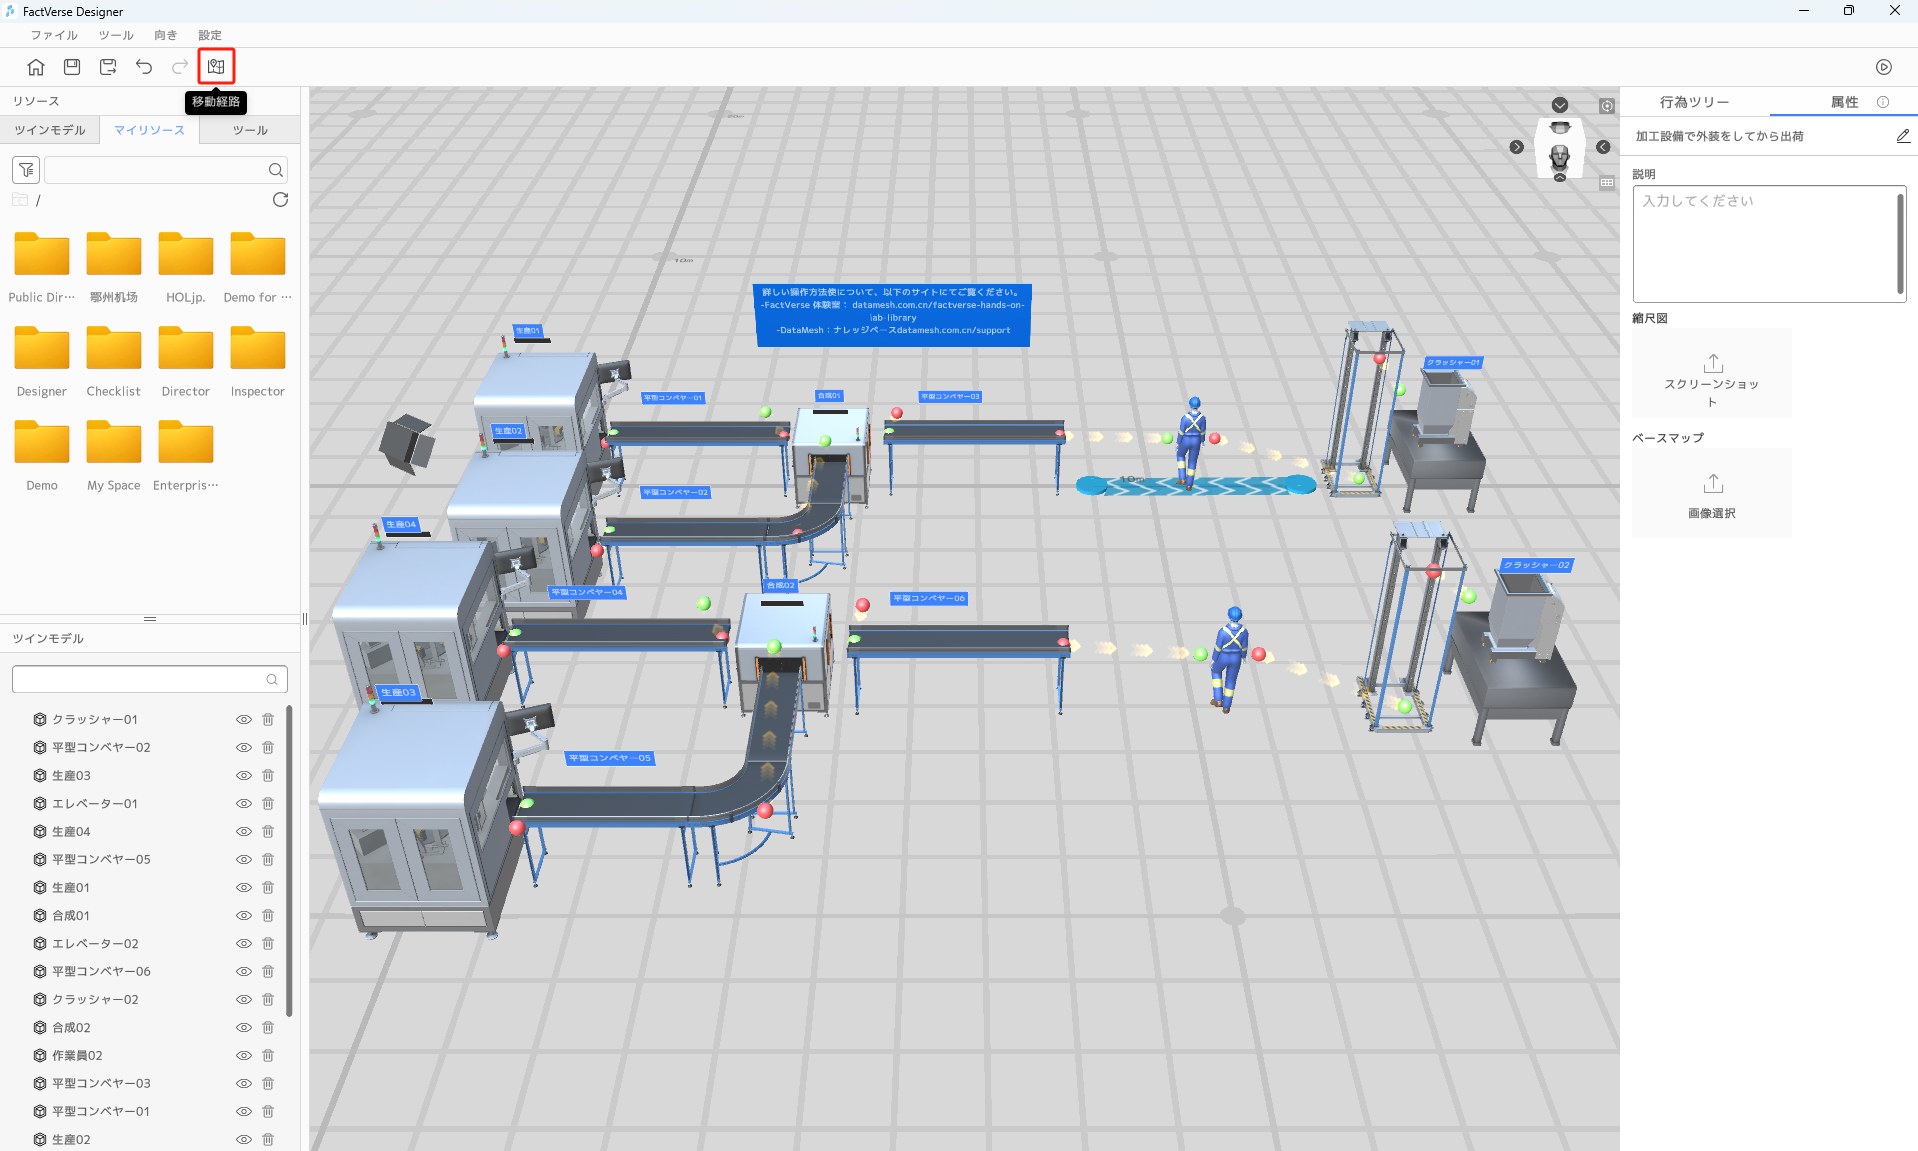
Task: Toggle visibility of エレベーター01
Action: [x=243, y=803]
